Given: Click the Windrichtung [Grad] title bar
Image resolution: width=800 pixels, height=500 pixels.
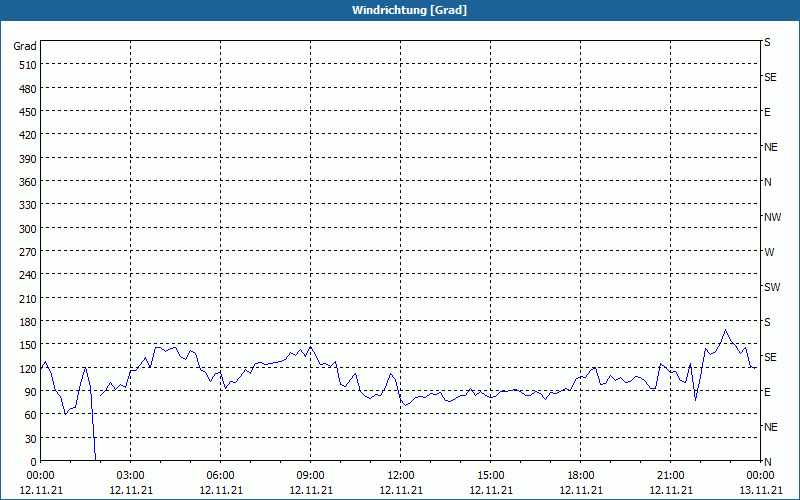Looking at the screenshot, I should tap(400, 10).
